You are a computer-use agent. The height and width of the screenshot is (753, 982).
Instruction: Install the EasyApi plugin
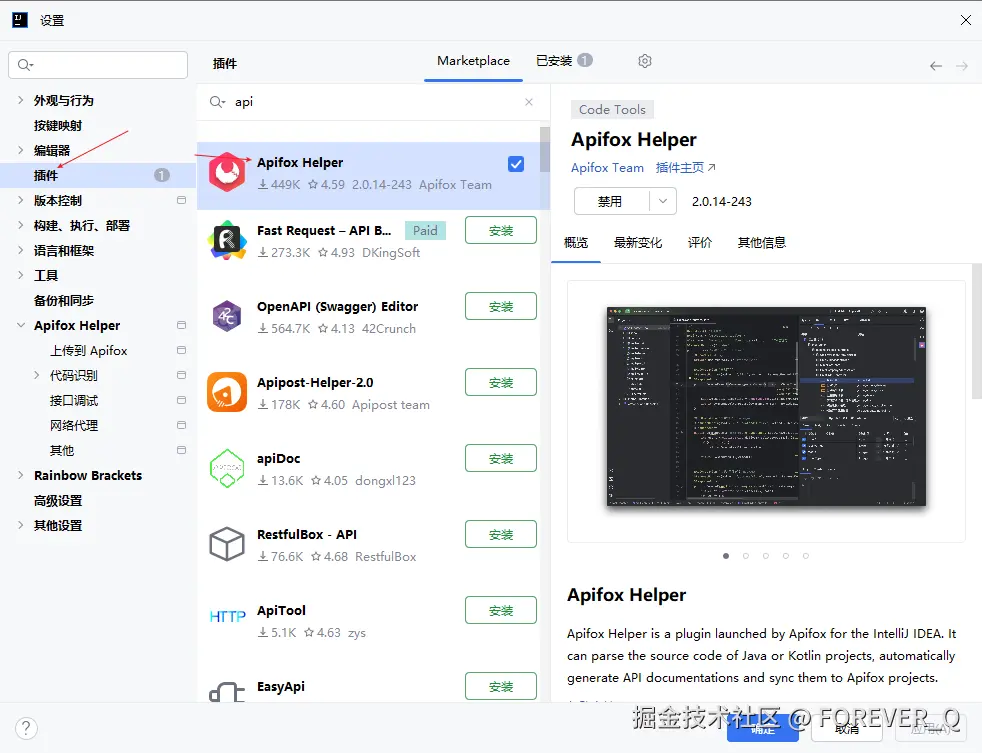click(x=501, y=687)
